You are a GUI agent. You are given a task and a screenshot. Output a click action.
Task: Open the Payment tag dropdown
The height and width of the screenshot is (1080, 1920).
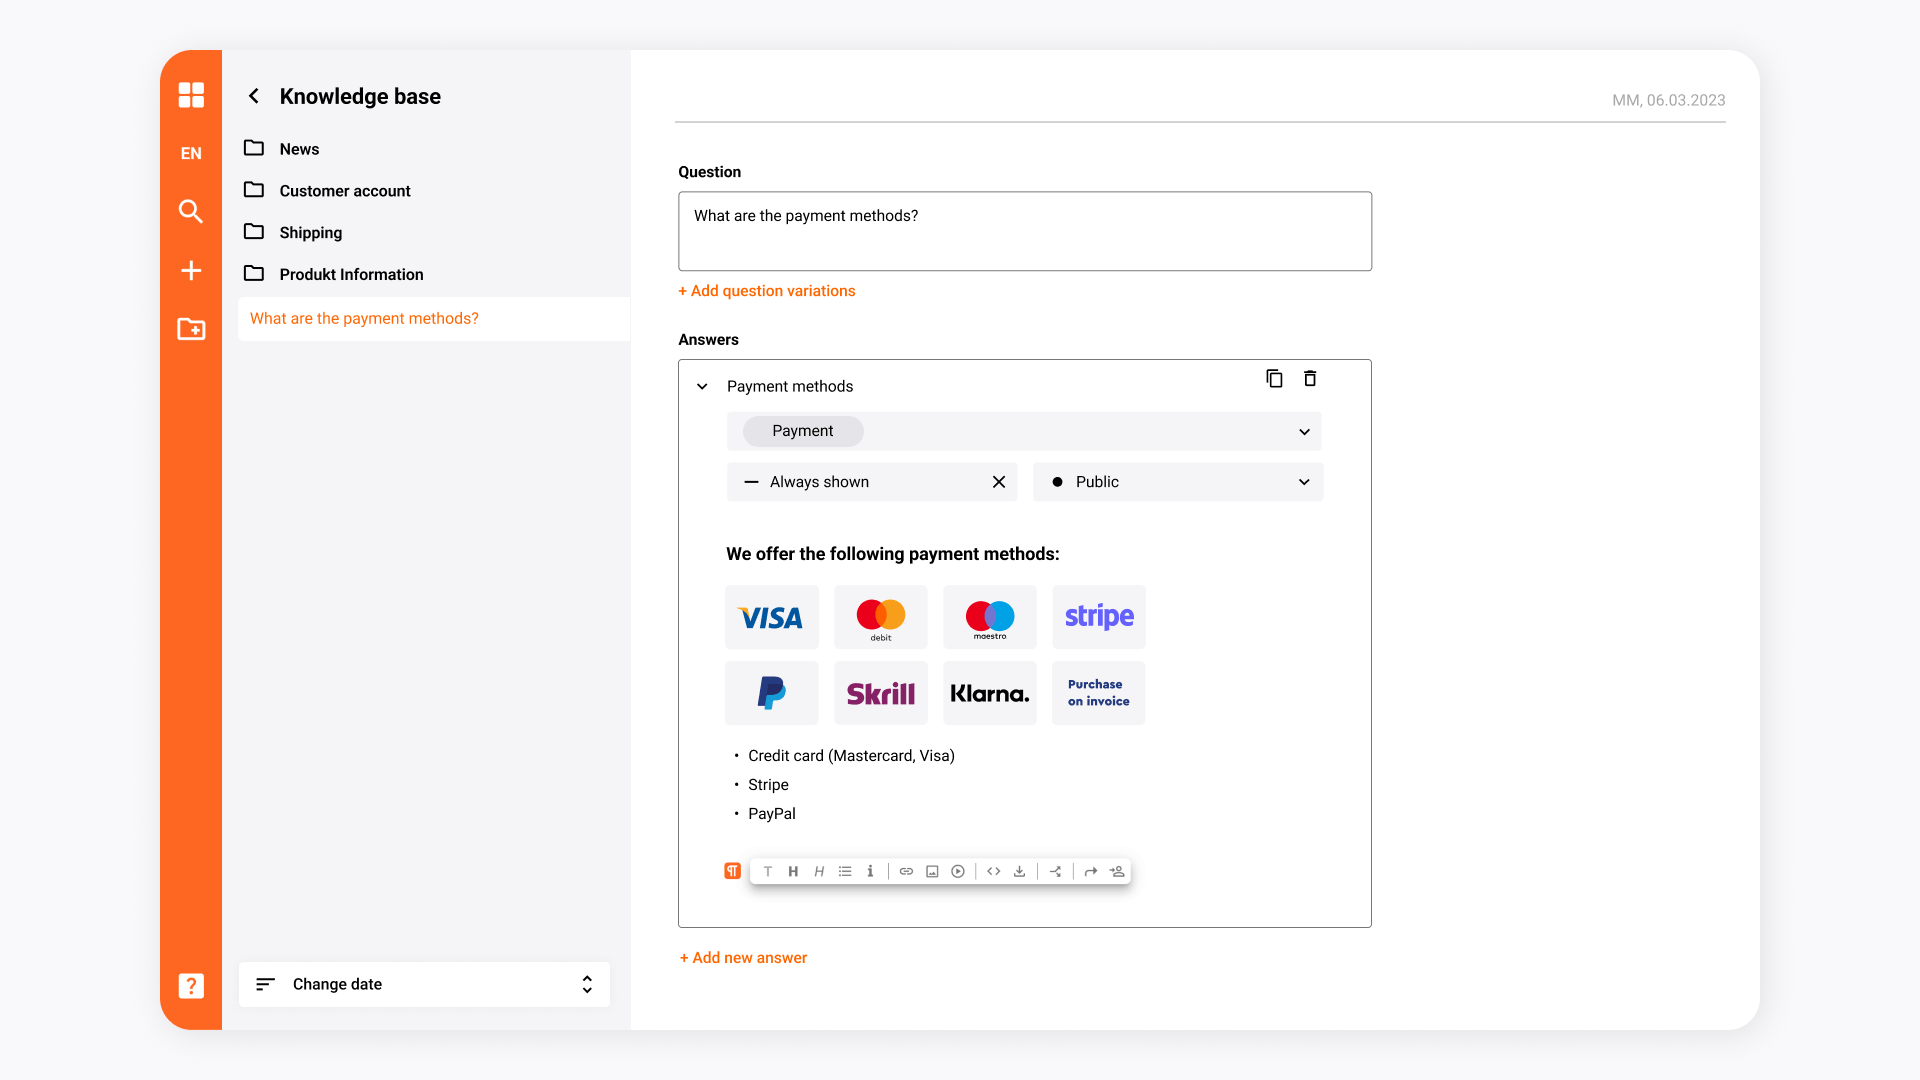click(1304, 432)
